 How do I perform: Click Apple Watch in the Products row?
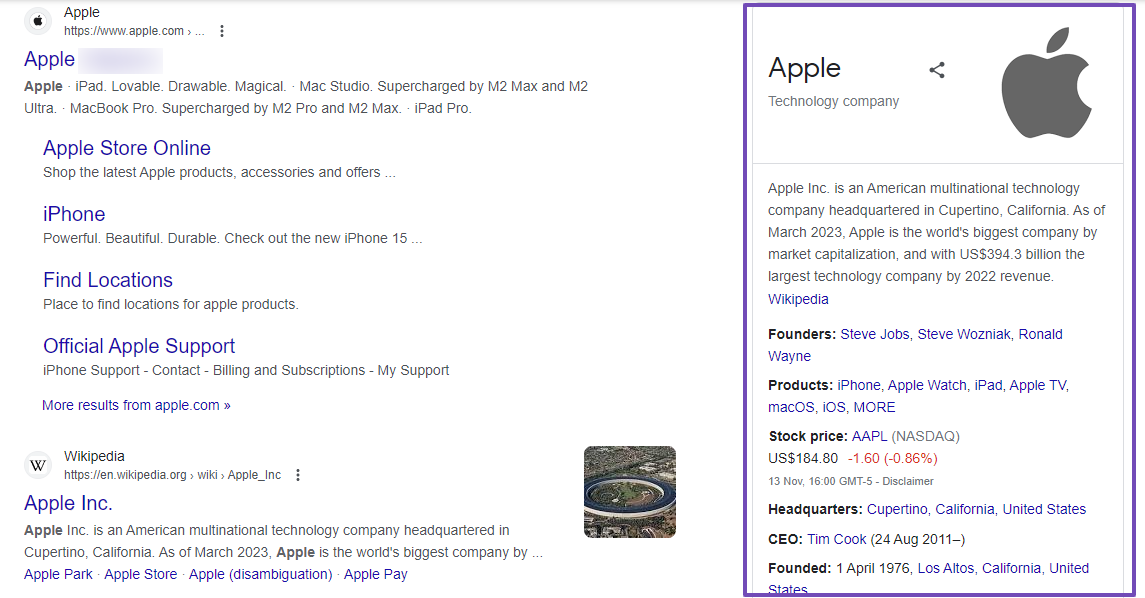click(x=927, y=386)
